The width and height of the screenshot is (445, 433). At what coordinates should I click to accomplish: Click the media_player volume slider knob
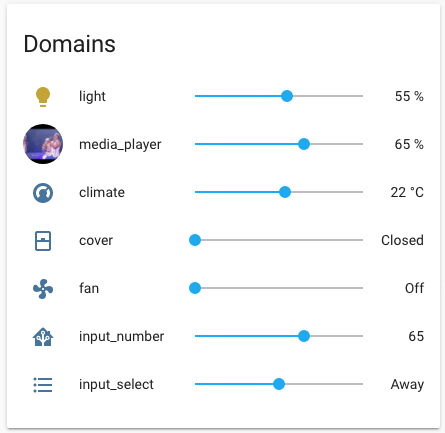(x=304, y=144)
